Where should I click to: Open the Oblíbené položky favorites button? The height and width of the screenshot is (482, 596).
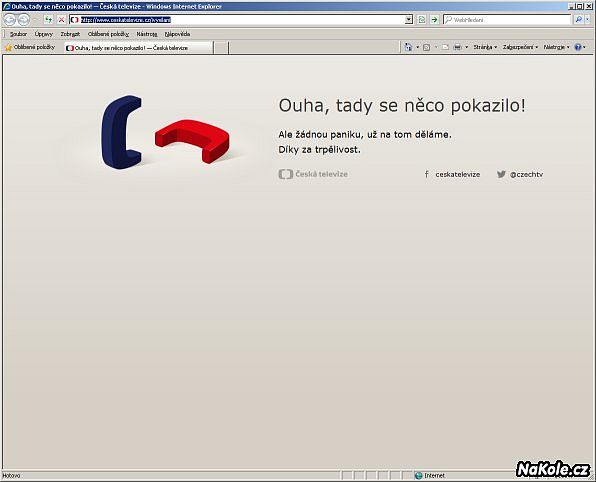pyautogui.click(x=30, y=48)
